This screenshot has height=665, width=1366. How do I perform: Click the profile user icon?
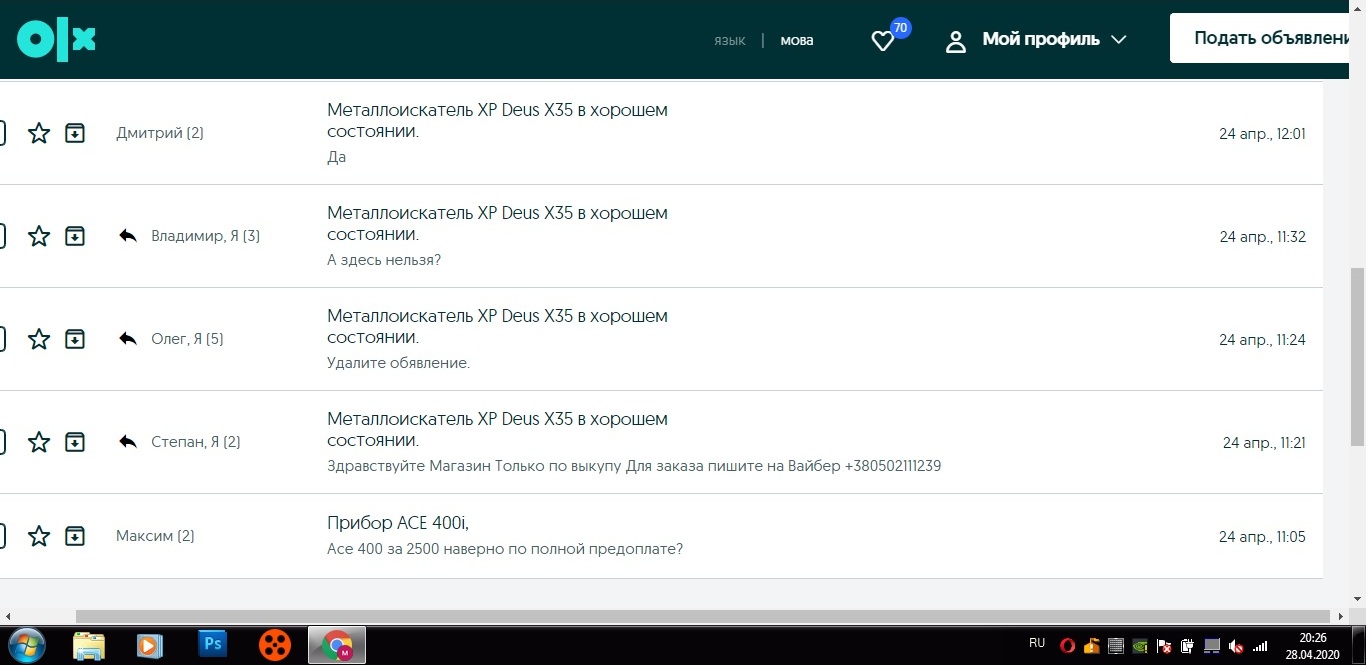(956, 41)
